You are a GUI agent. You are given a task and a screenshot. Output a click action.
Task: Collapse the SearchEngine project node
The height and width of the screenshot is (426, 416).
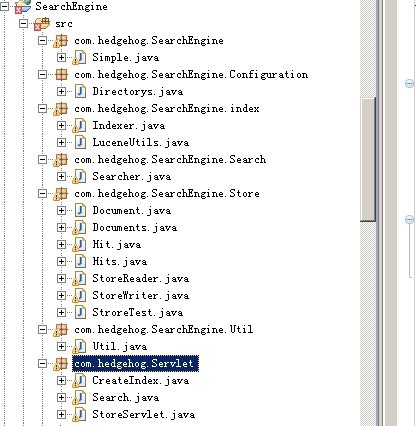click(x=4, y=7)
